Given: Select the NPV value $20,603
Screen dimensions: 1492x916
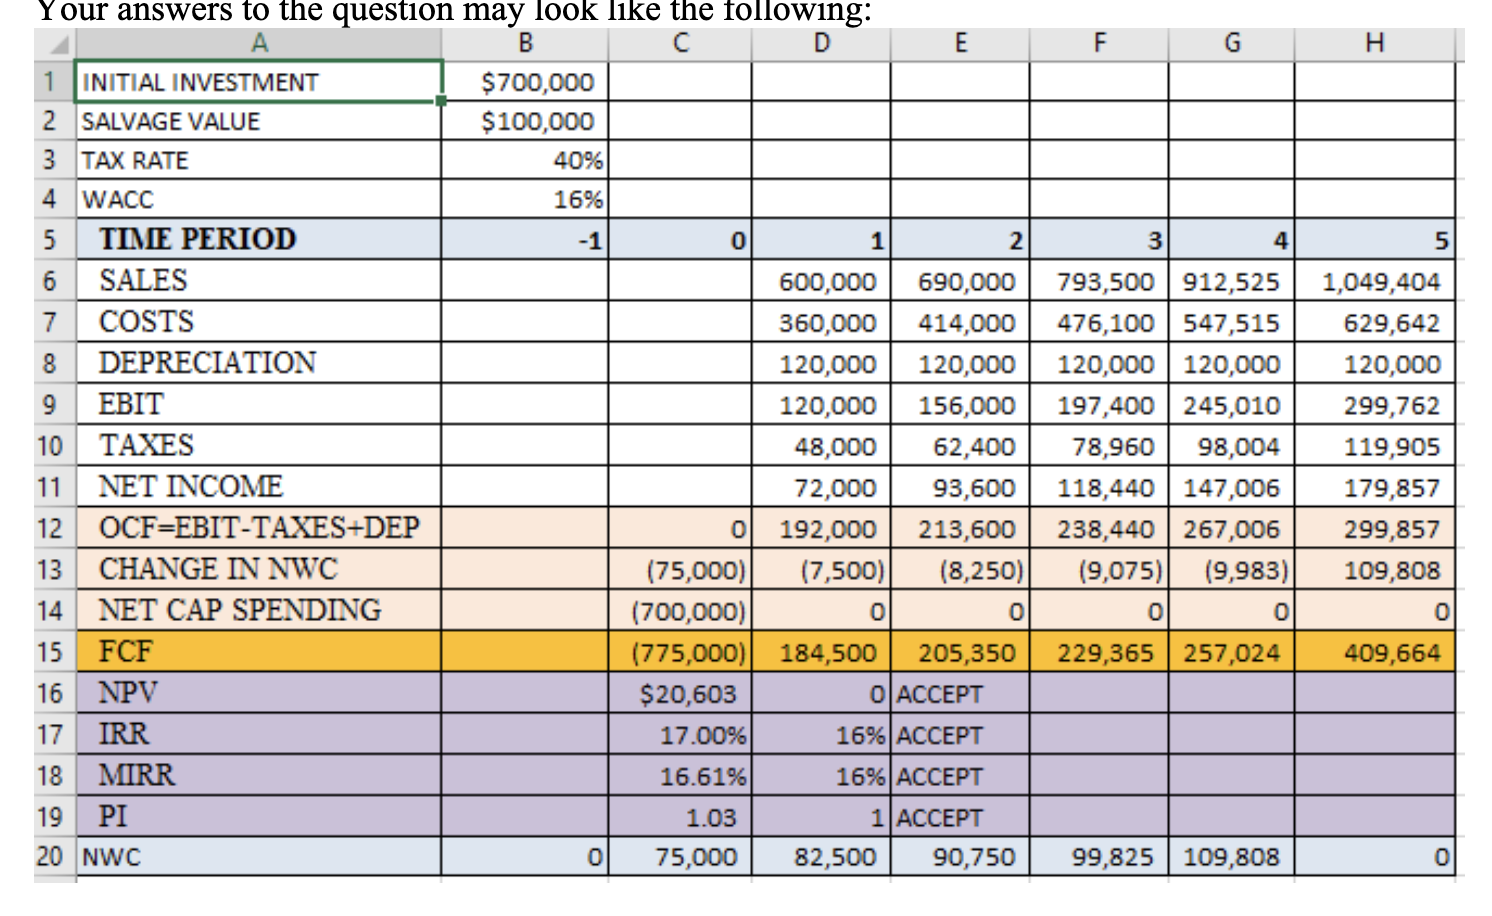Looking at the screenshot, I should pyautogui.click(x=679, y=693).
